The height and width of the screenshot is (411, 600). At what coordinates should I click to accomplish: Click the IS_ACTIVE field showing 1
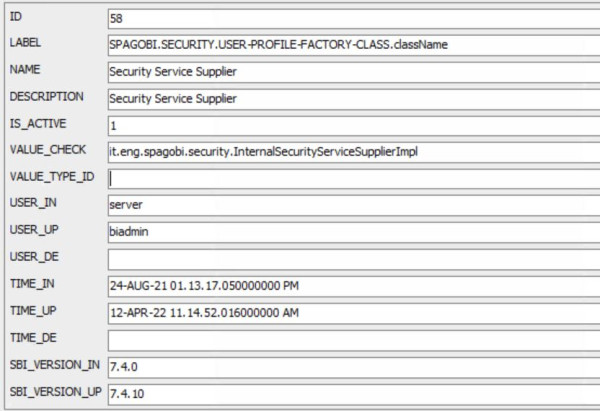coord(354,126)
